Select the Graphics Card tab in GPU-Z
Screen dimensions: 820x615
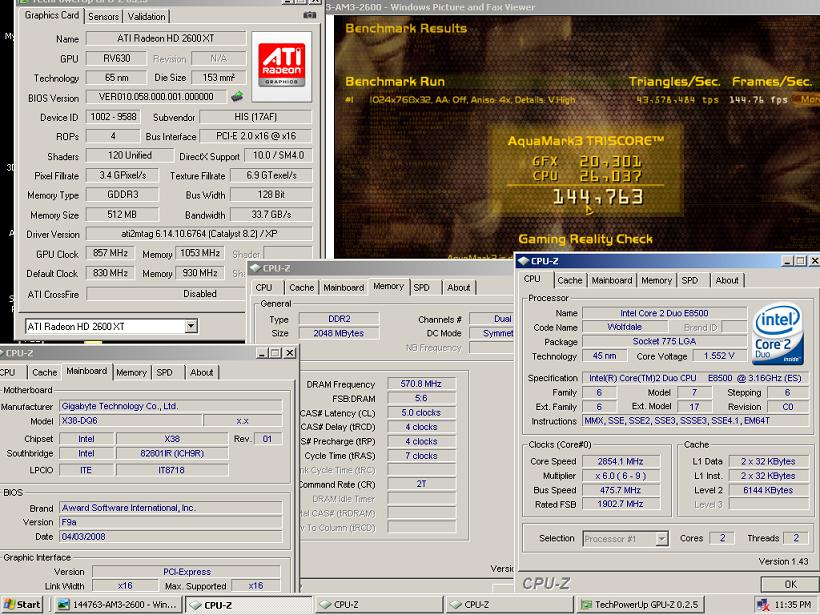click(52, 15)
